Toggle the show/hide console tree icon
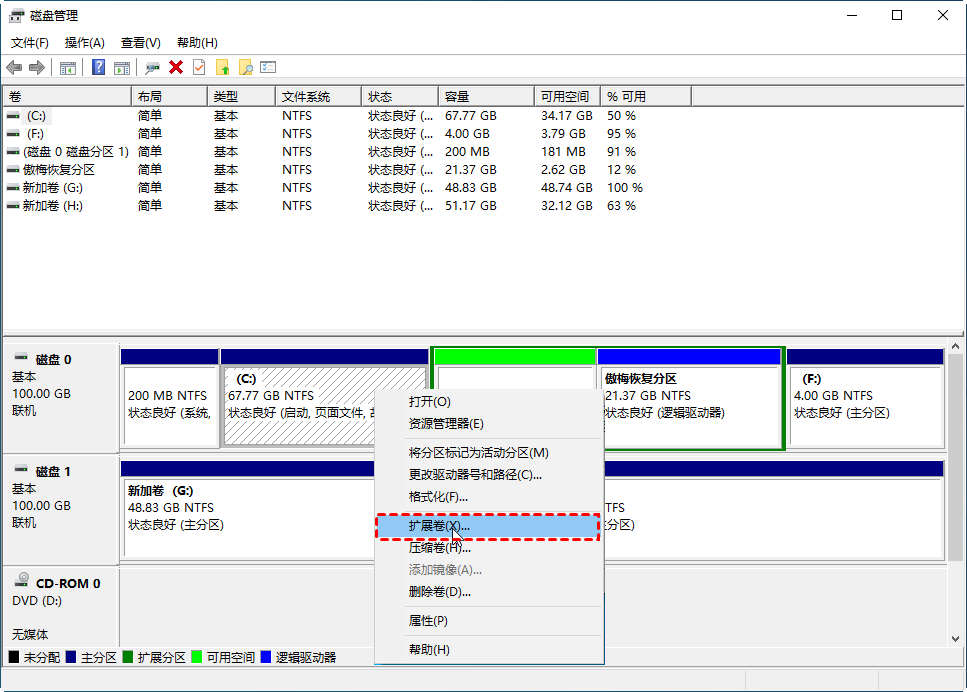This screenshot has width=967, height=692. click(x=68, y=67)
